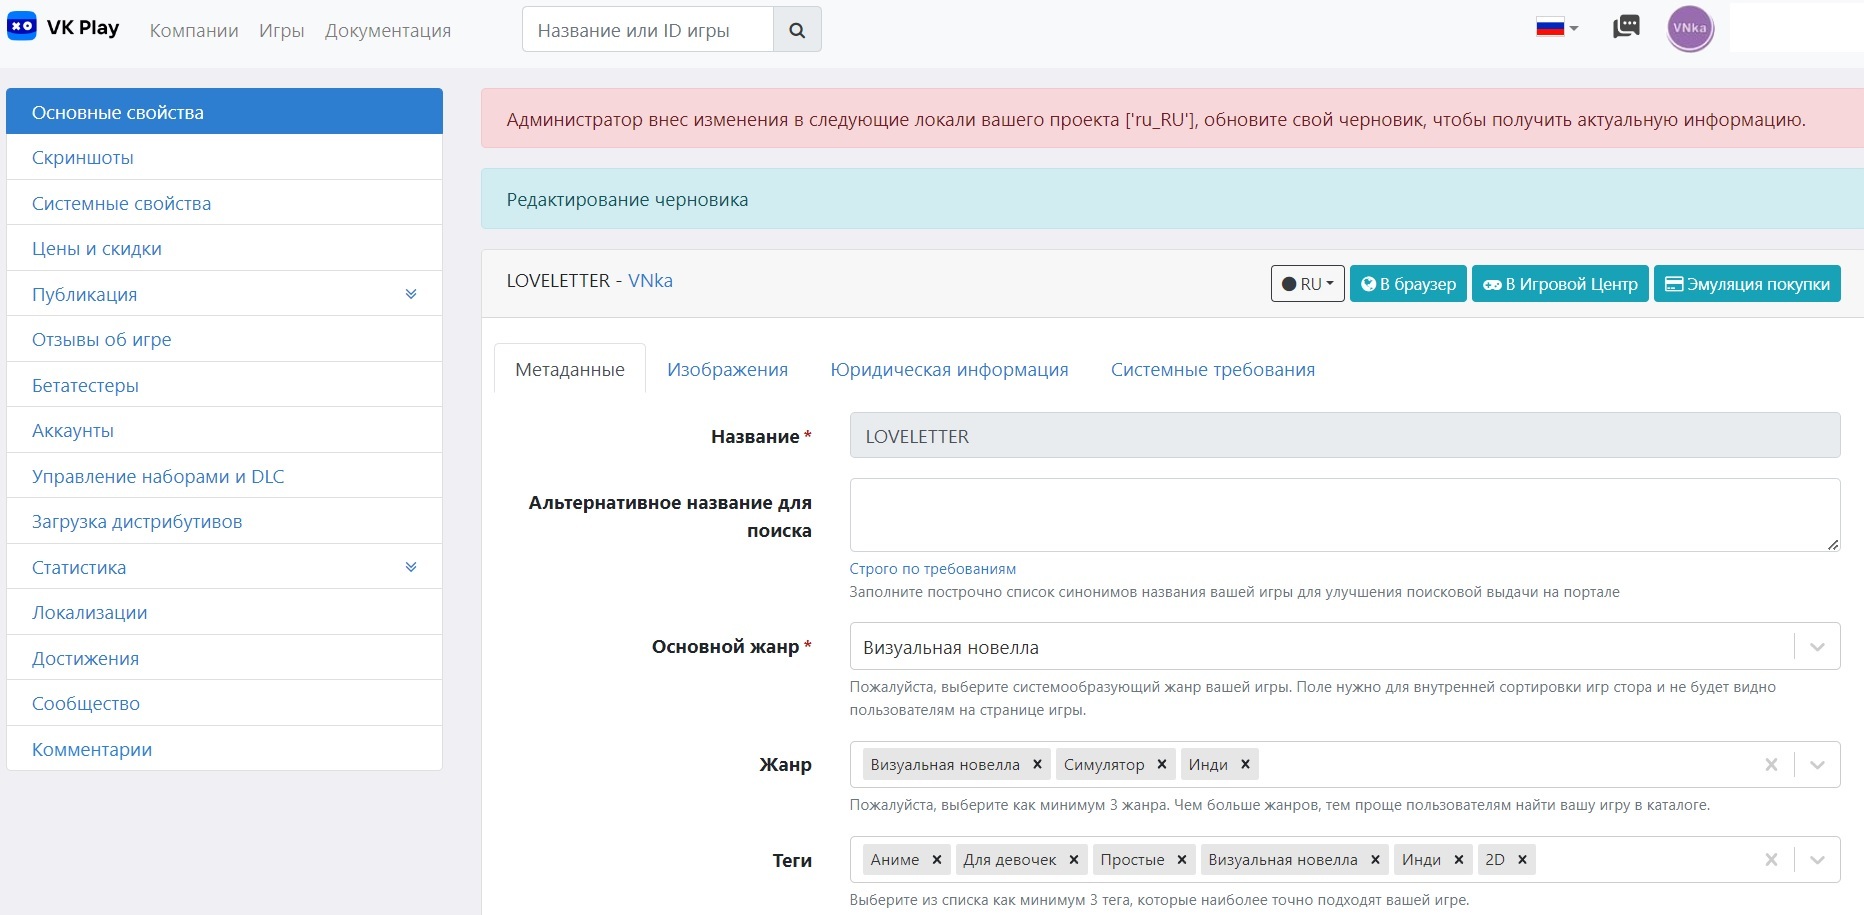Follow the Строго по требованиям link
Viewport: 1864px width, 915px height.
tap(932, 569)
